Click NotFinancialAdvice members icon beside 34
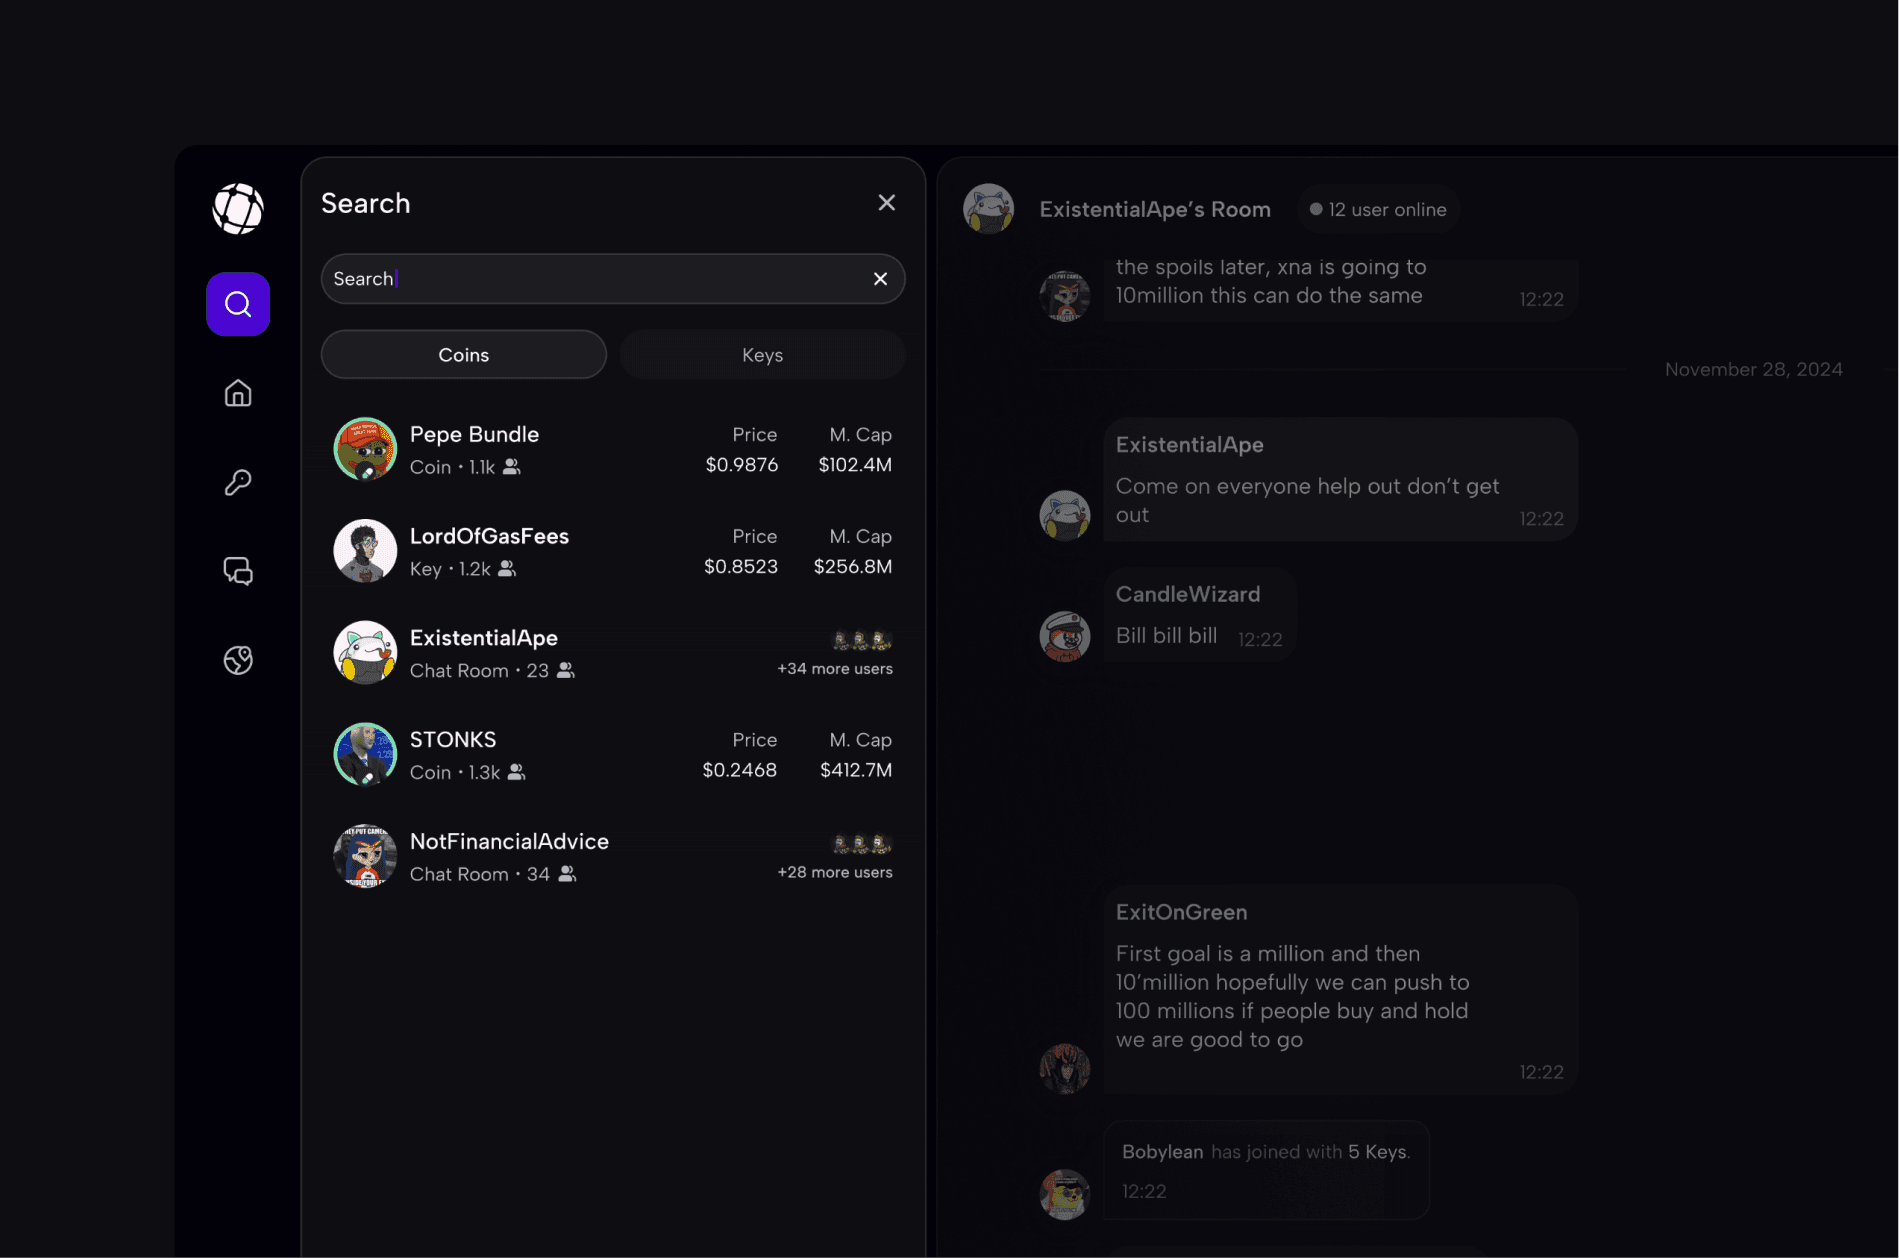This screenshot has width=1899, height=1258. pos(567,875)
